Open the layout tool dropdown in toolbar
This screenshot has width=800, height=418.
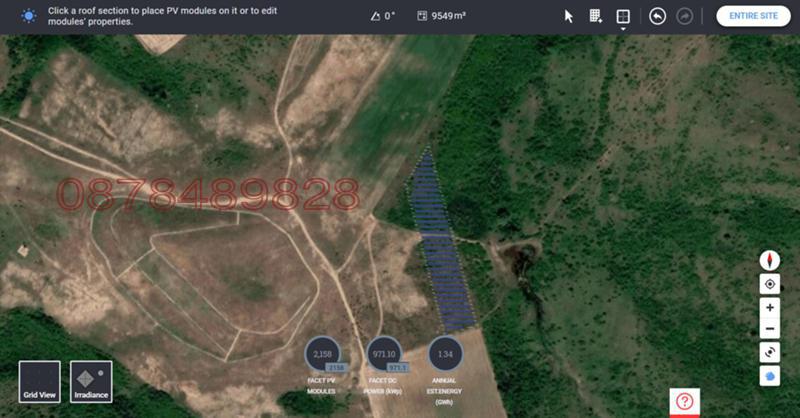(623, 17)
